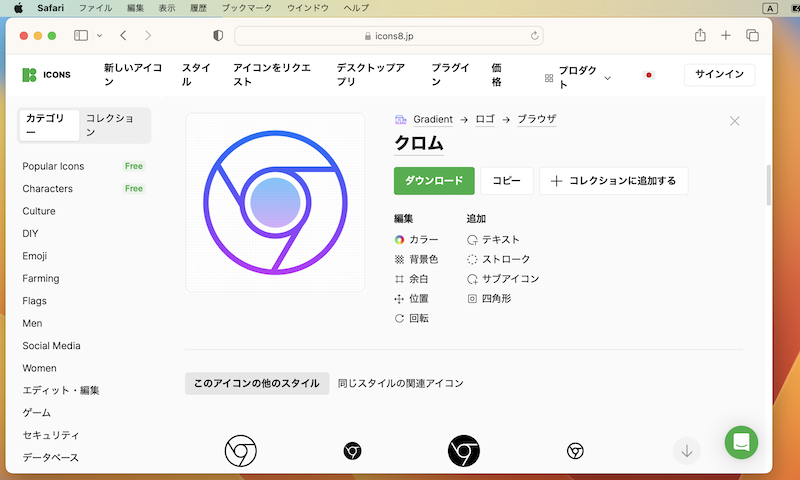The image size is (800, 480).
Task: Click the color edit icon labeled カラー
Action: point(400,239)
